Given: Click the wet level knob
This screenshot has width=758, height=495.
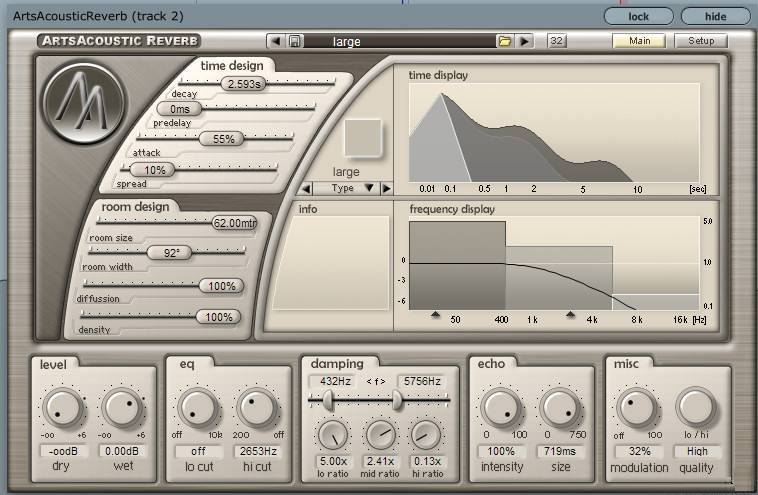Looking at the screenshot, I should click(x=123, y=408).
